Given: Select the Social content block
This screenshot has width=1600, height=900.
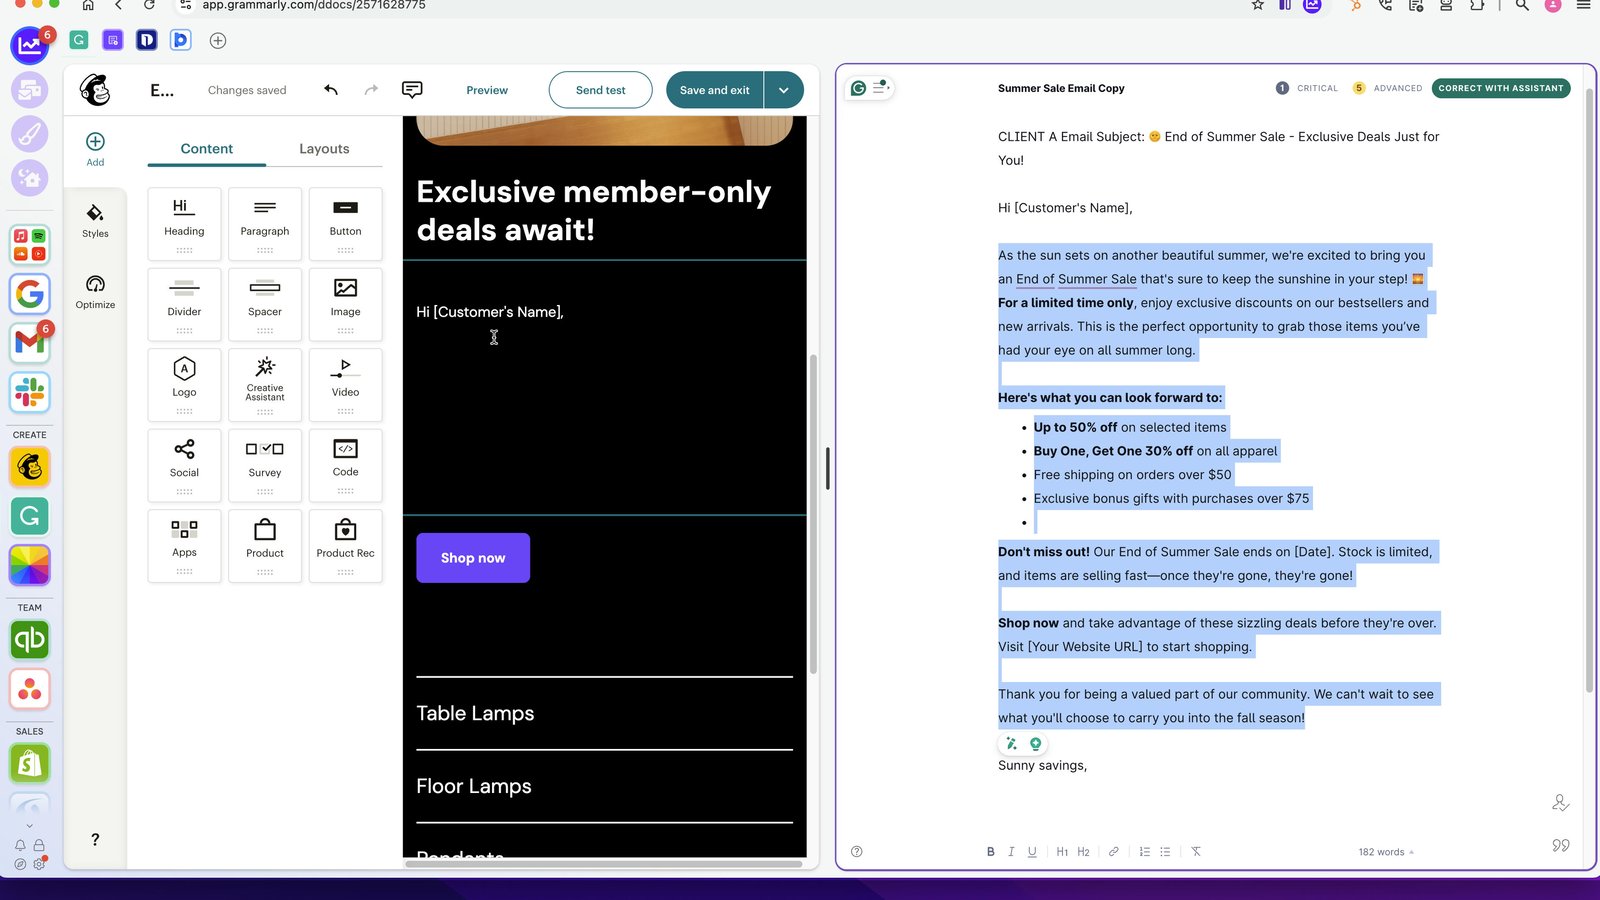Looking at the screenshot, I should pyautogui.click(x=184, y=465).
